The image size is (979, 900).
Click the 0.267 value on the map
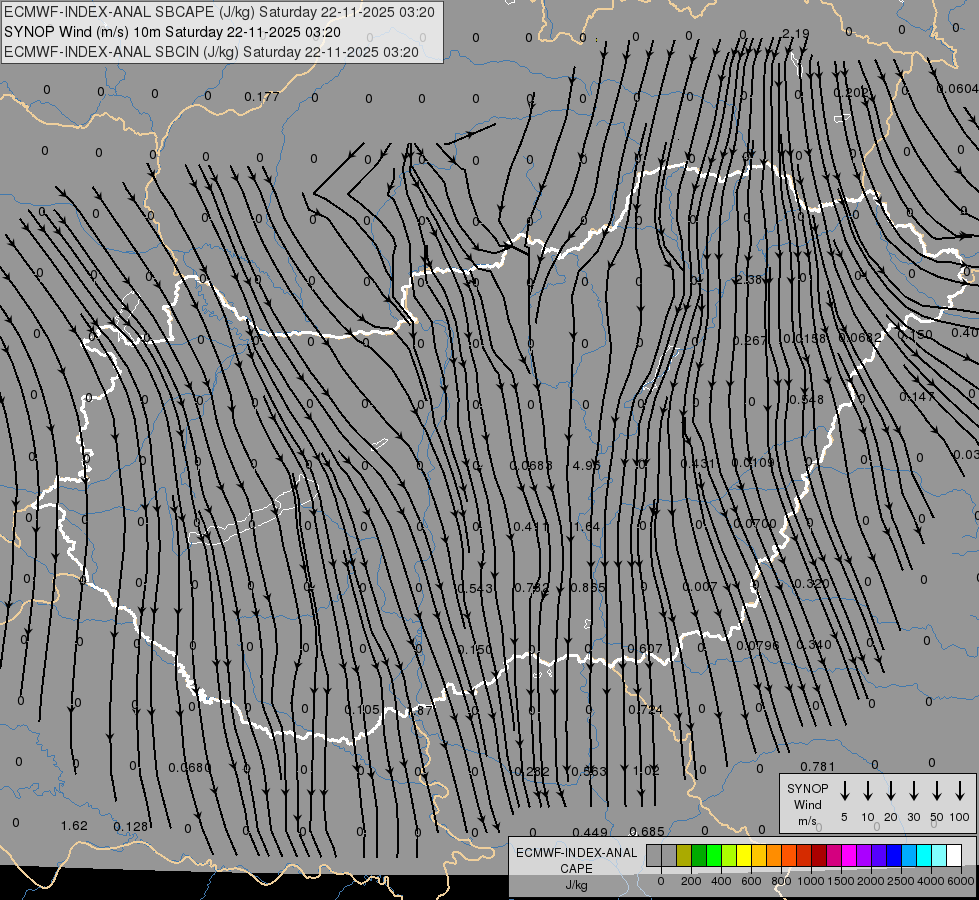pyautogui.click(x=750, y=340)
